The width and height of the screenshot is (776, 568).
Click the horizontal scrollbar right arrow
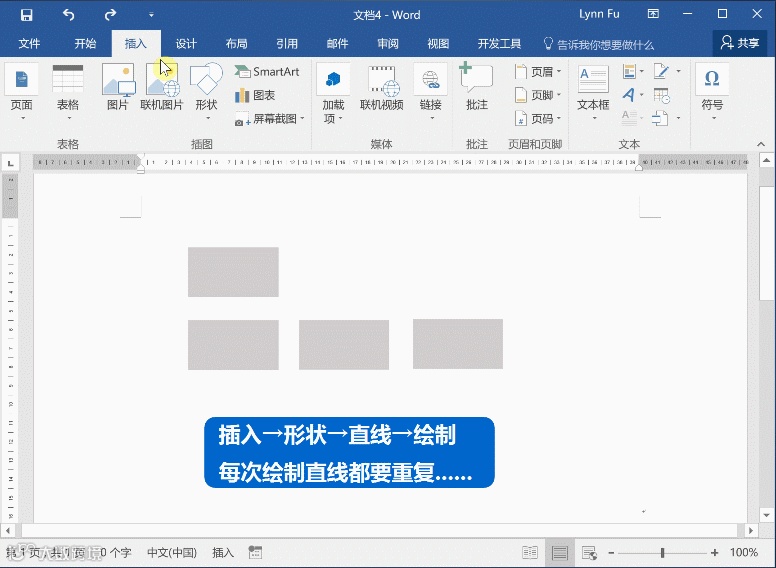click(x=751, y=530)
